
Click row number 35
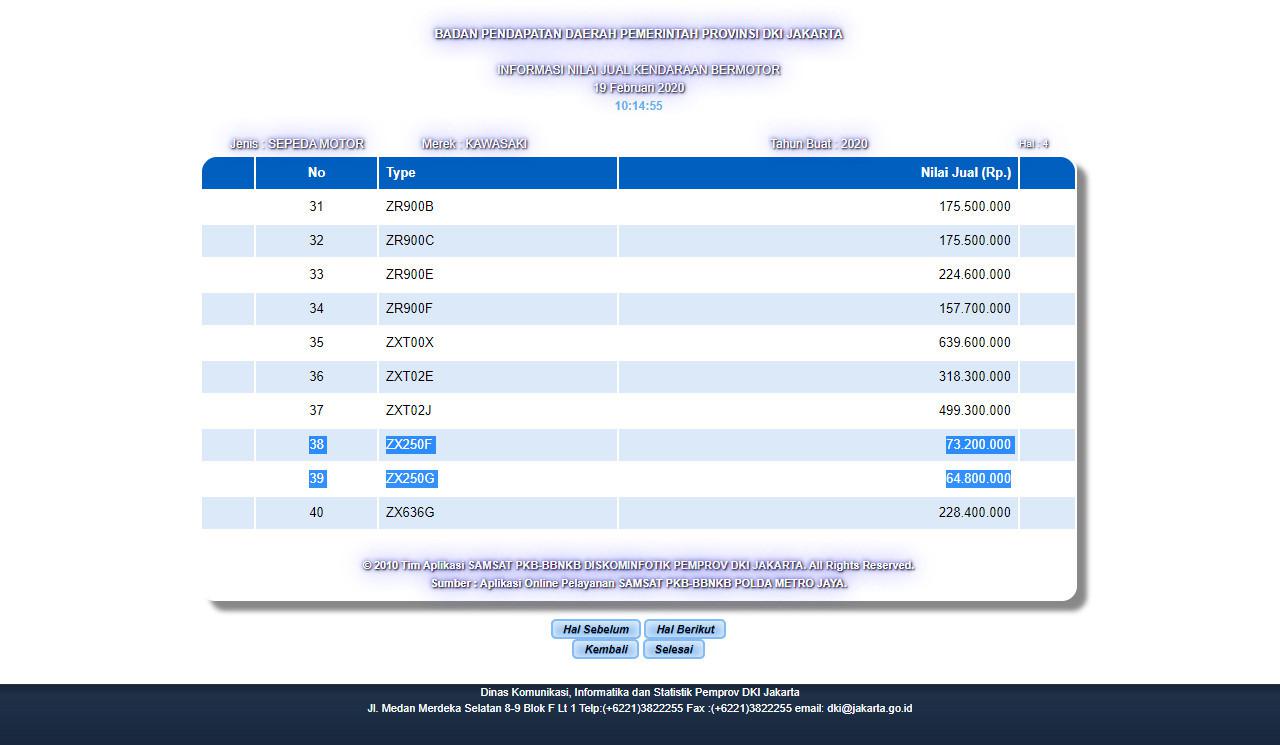[316, 343]
